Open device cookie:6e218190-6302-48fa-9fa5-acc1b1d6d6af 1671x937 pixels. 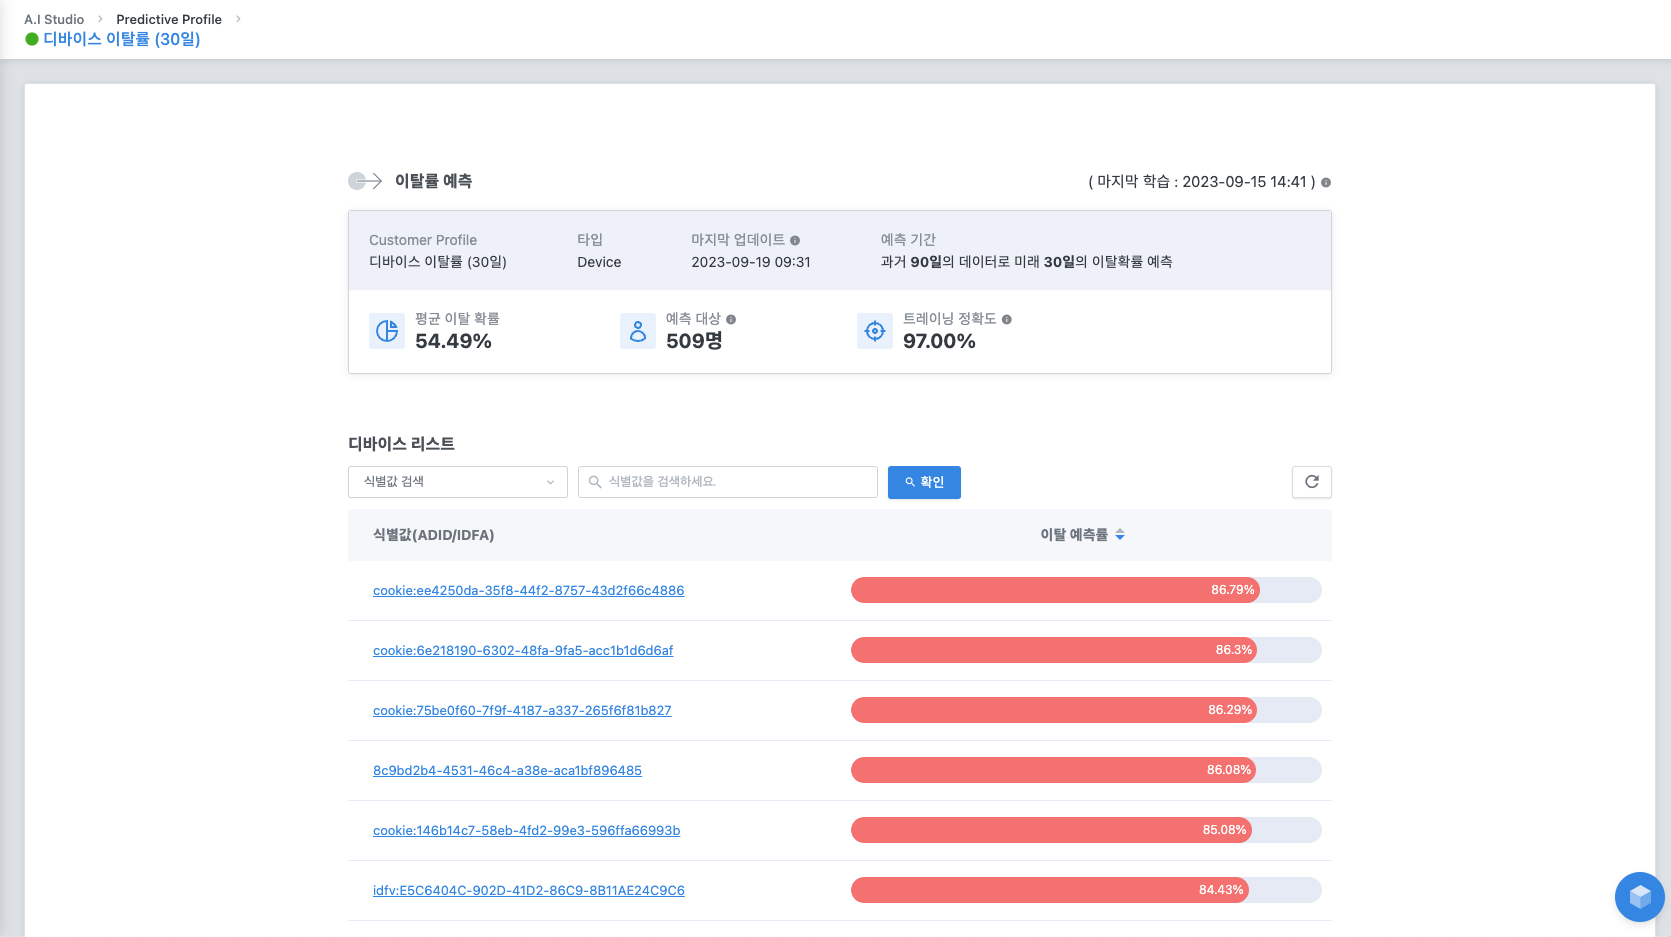click(523, 651)
